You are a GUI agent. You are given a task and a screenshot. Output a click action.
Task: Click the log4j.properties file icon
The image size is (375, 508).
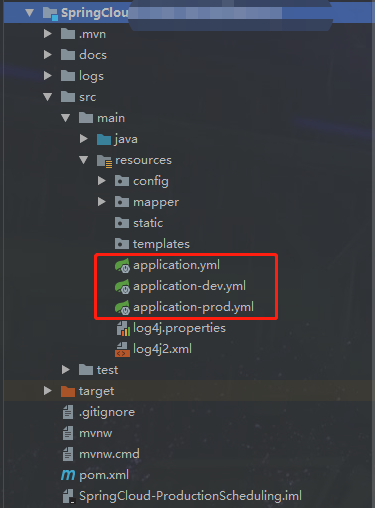(x=123, y=328)
